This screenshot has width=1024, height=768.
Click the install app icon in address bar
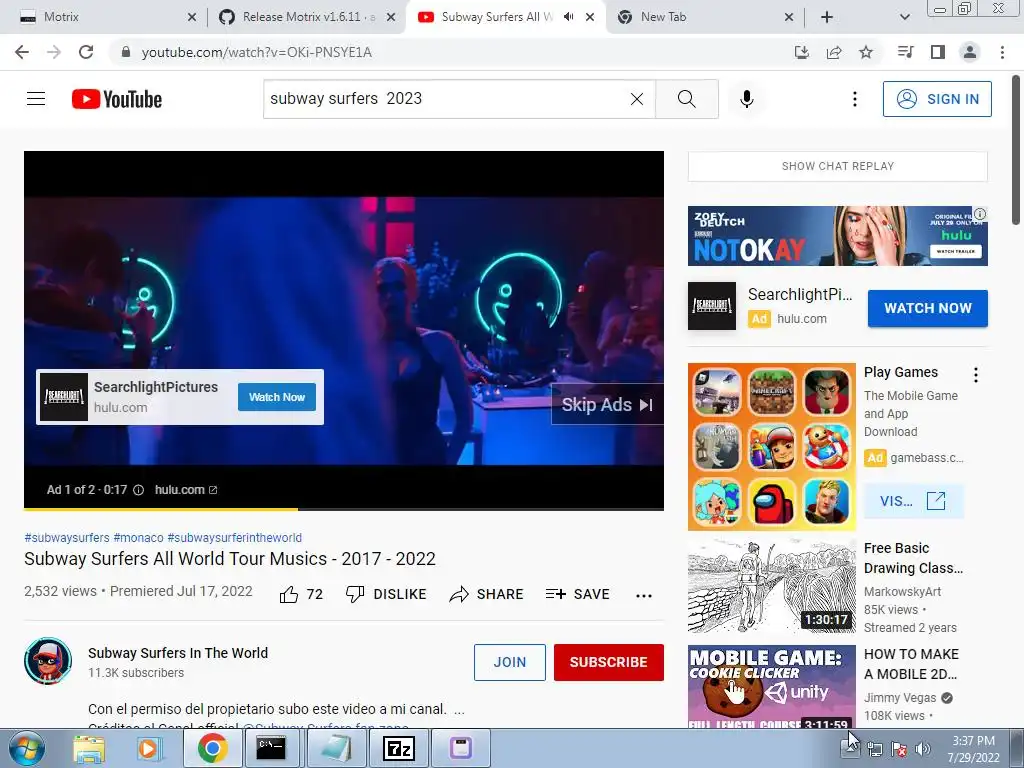801,52
